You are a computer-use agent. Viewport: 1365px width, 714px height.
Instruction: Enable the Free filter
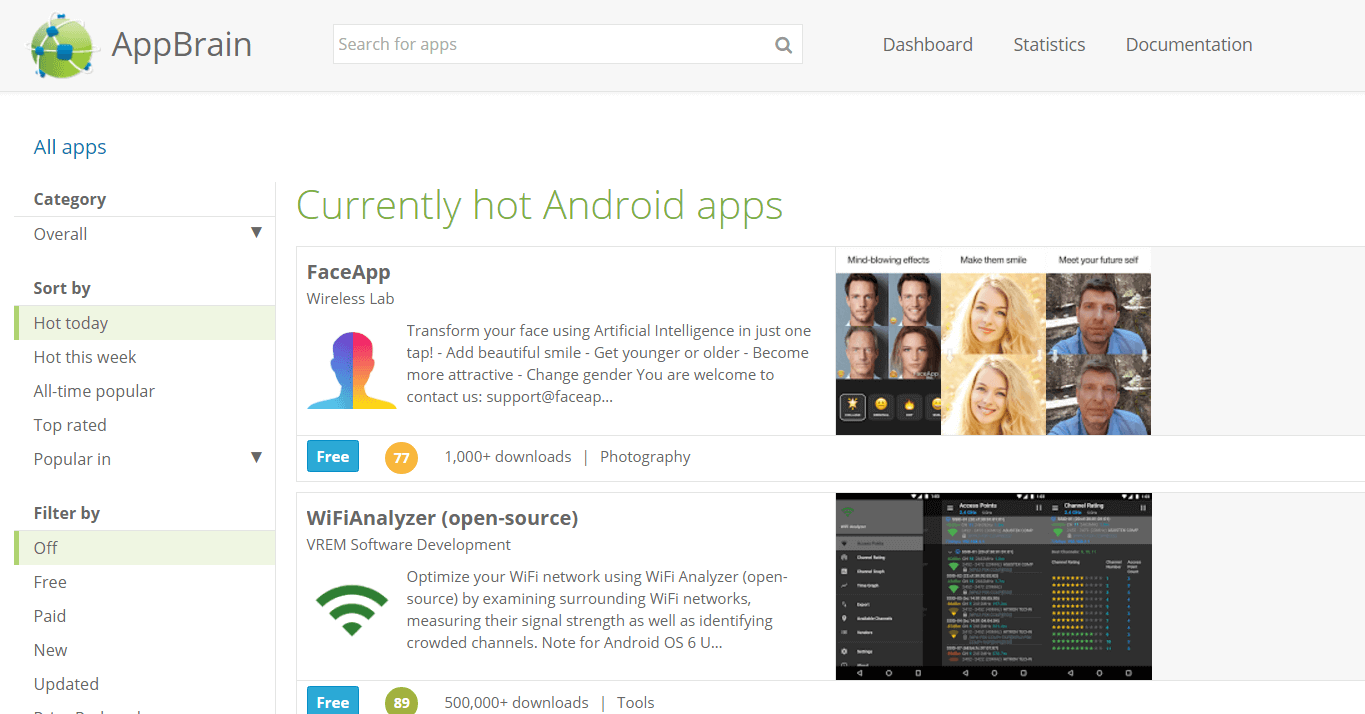point(50,581)
